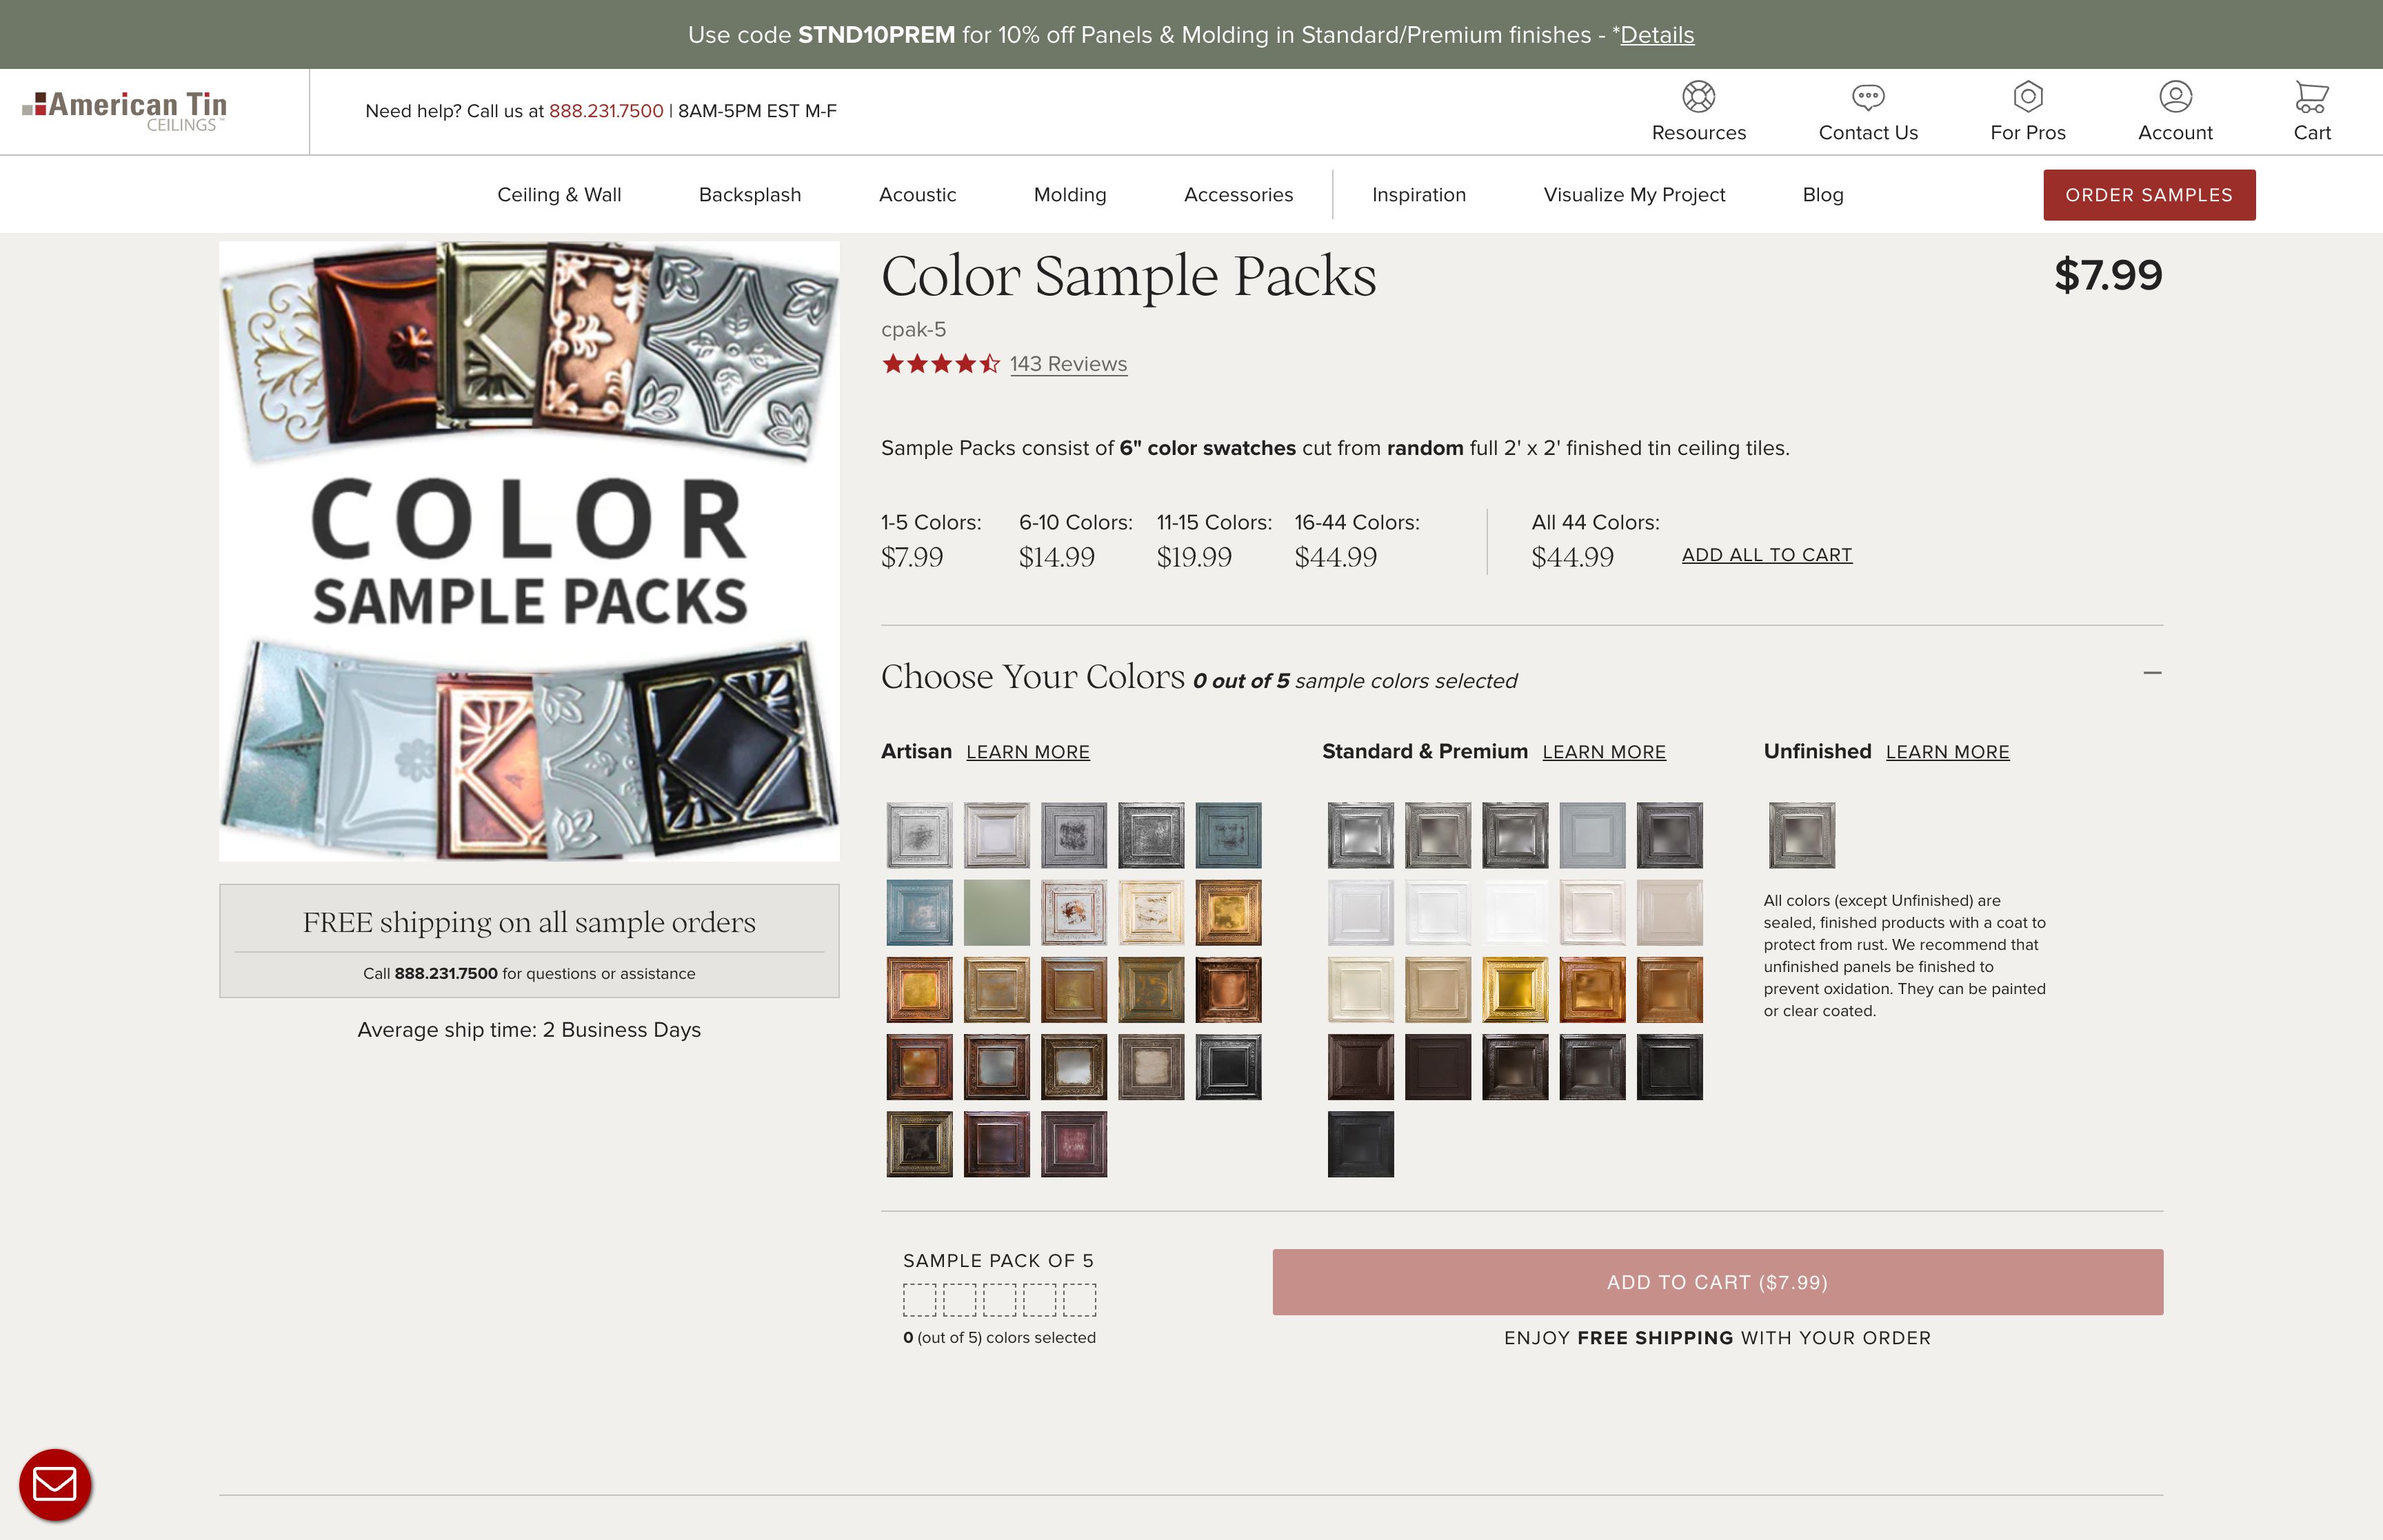Click the ADD ALL TO CART link
Image resolution: width=2383 pixels, height=1540 pixels.
tap(1766, 555)
